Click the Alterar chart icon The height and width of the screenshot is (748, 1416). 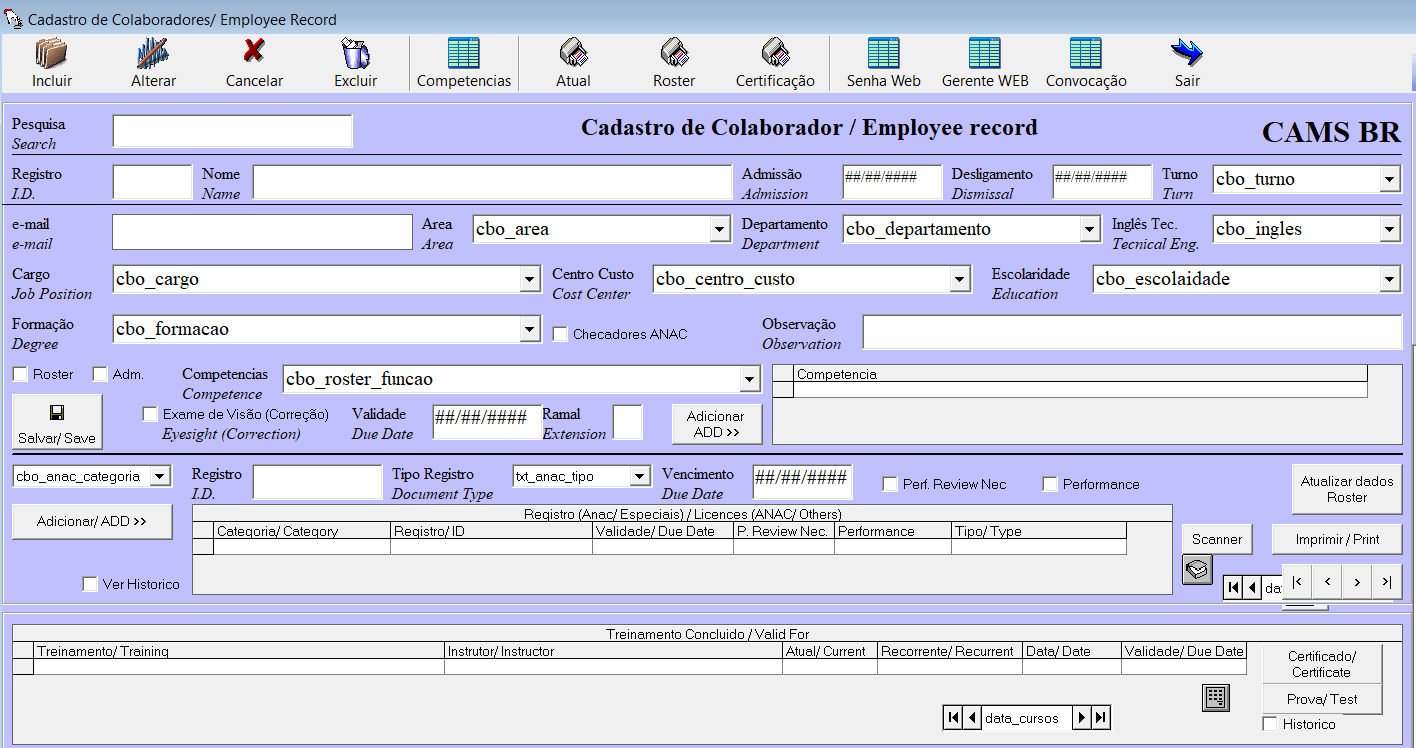click(x=153, y=53)
